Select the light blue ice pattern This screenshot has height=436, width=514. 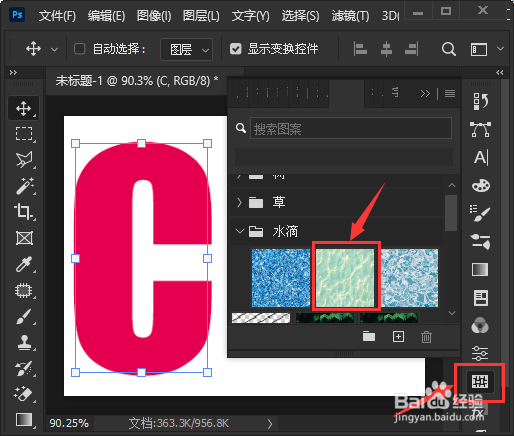pos(409,278)
